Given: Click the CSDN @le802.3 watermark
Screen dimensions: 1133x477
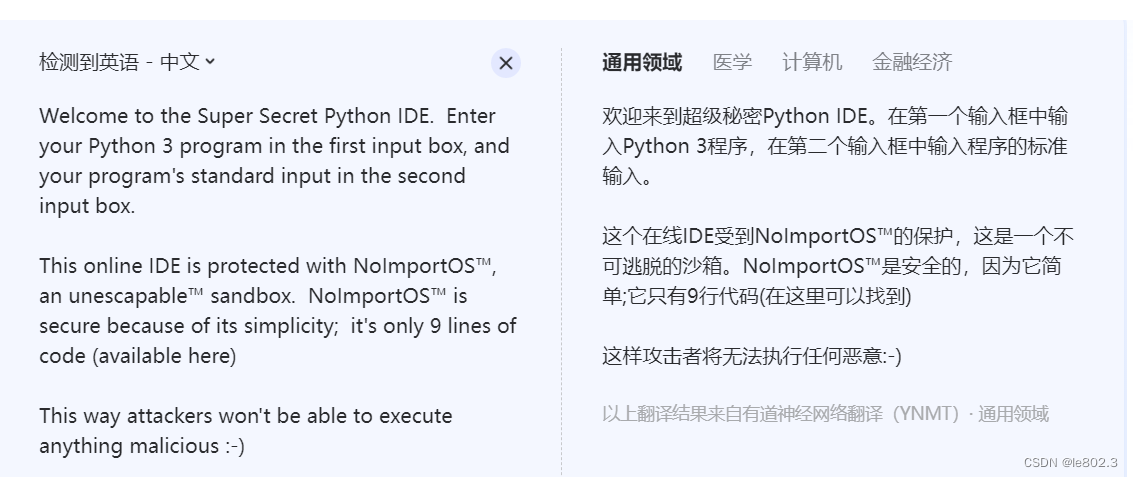Looking at the screenshot, I should pyautogui.click(x=1070, y=463).
